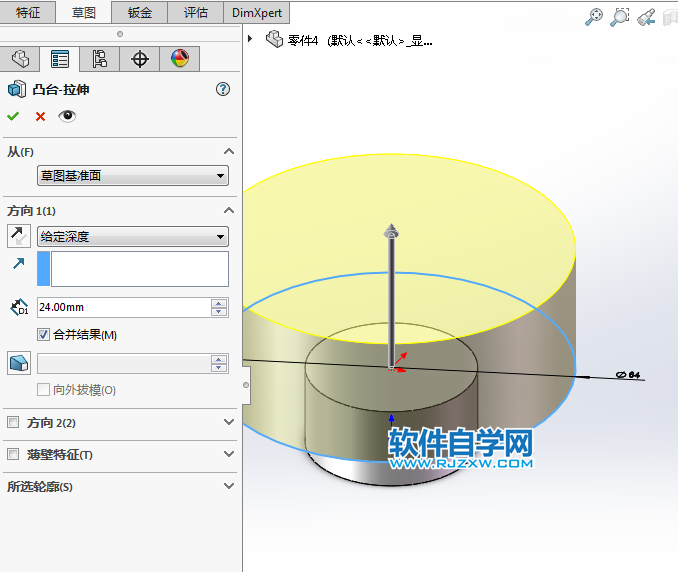This screenshot has height=572, width=678.
Task: Toggle the 向外拔模(O) checkbox
Action: point(43,390)
